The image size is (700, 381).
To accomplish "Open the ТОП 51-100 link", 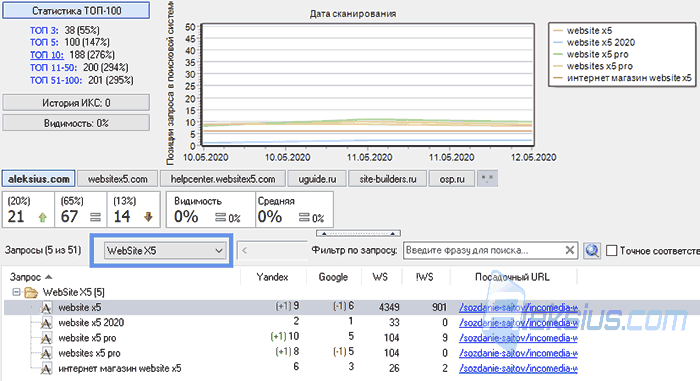I will coord(56,80).
